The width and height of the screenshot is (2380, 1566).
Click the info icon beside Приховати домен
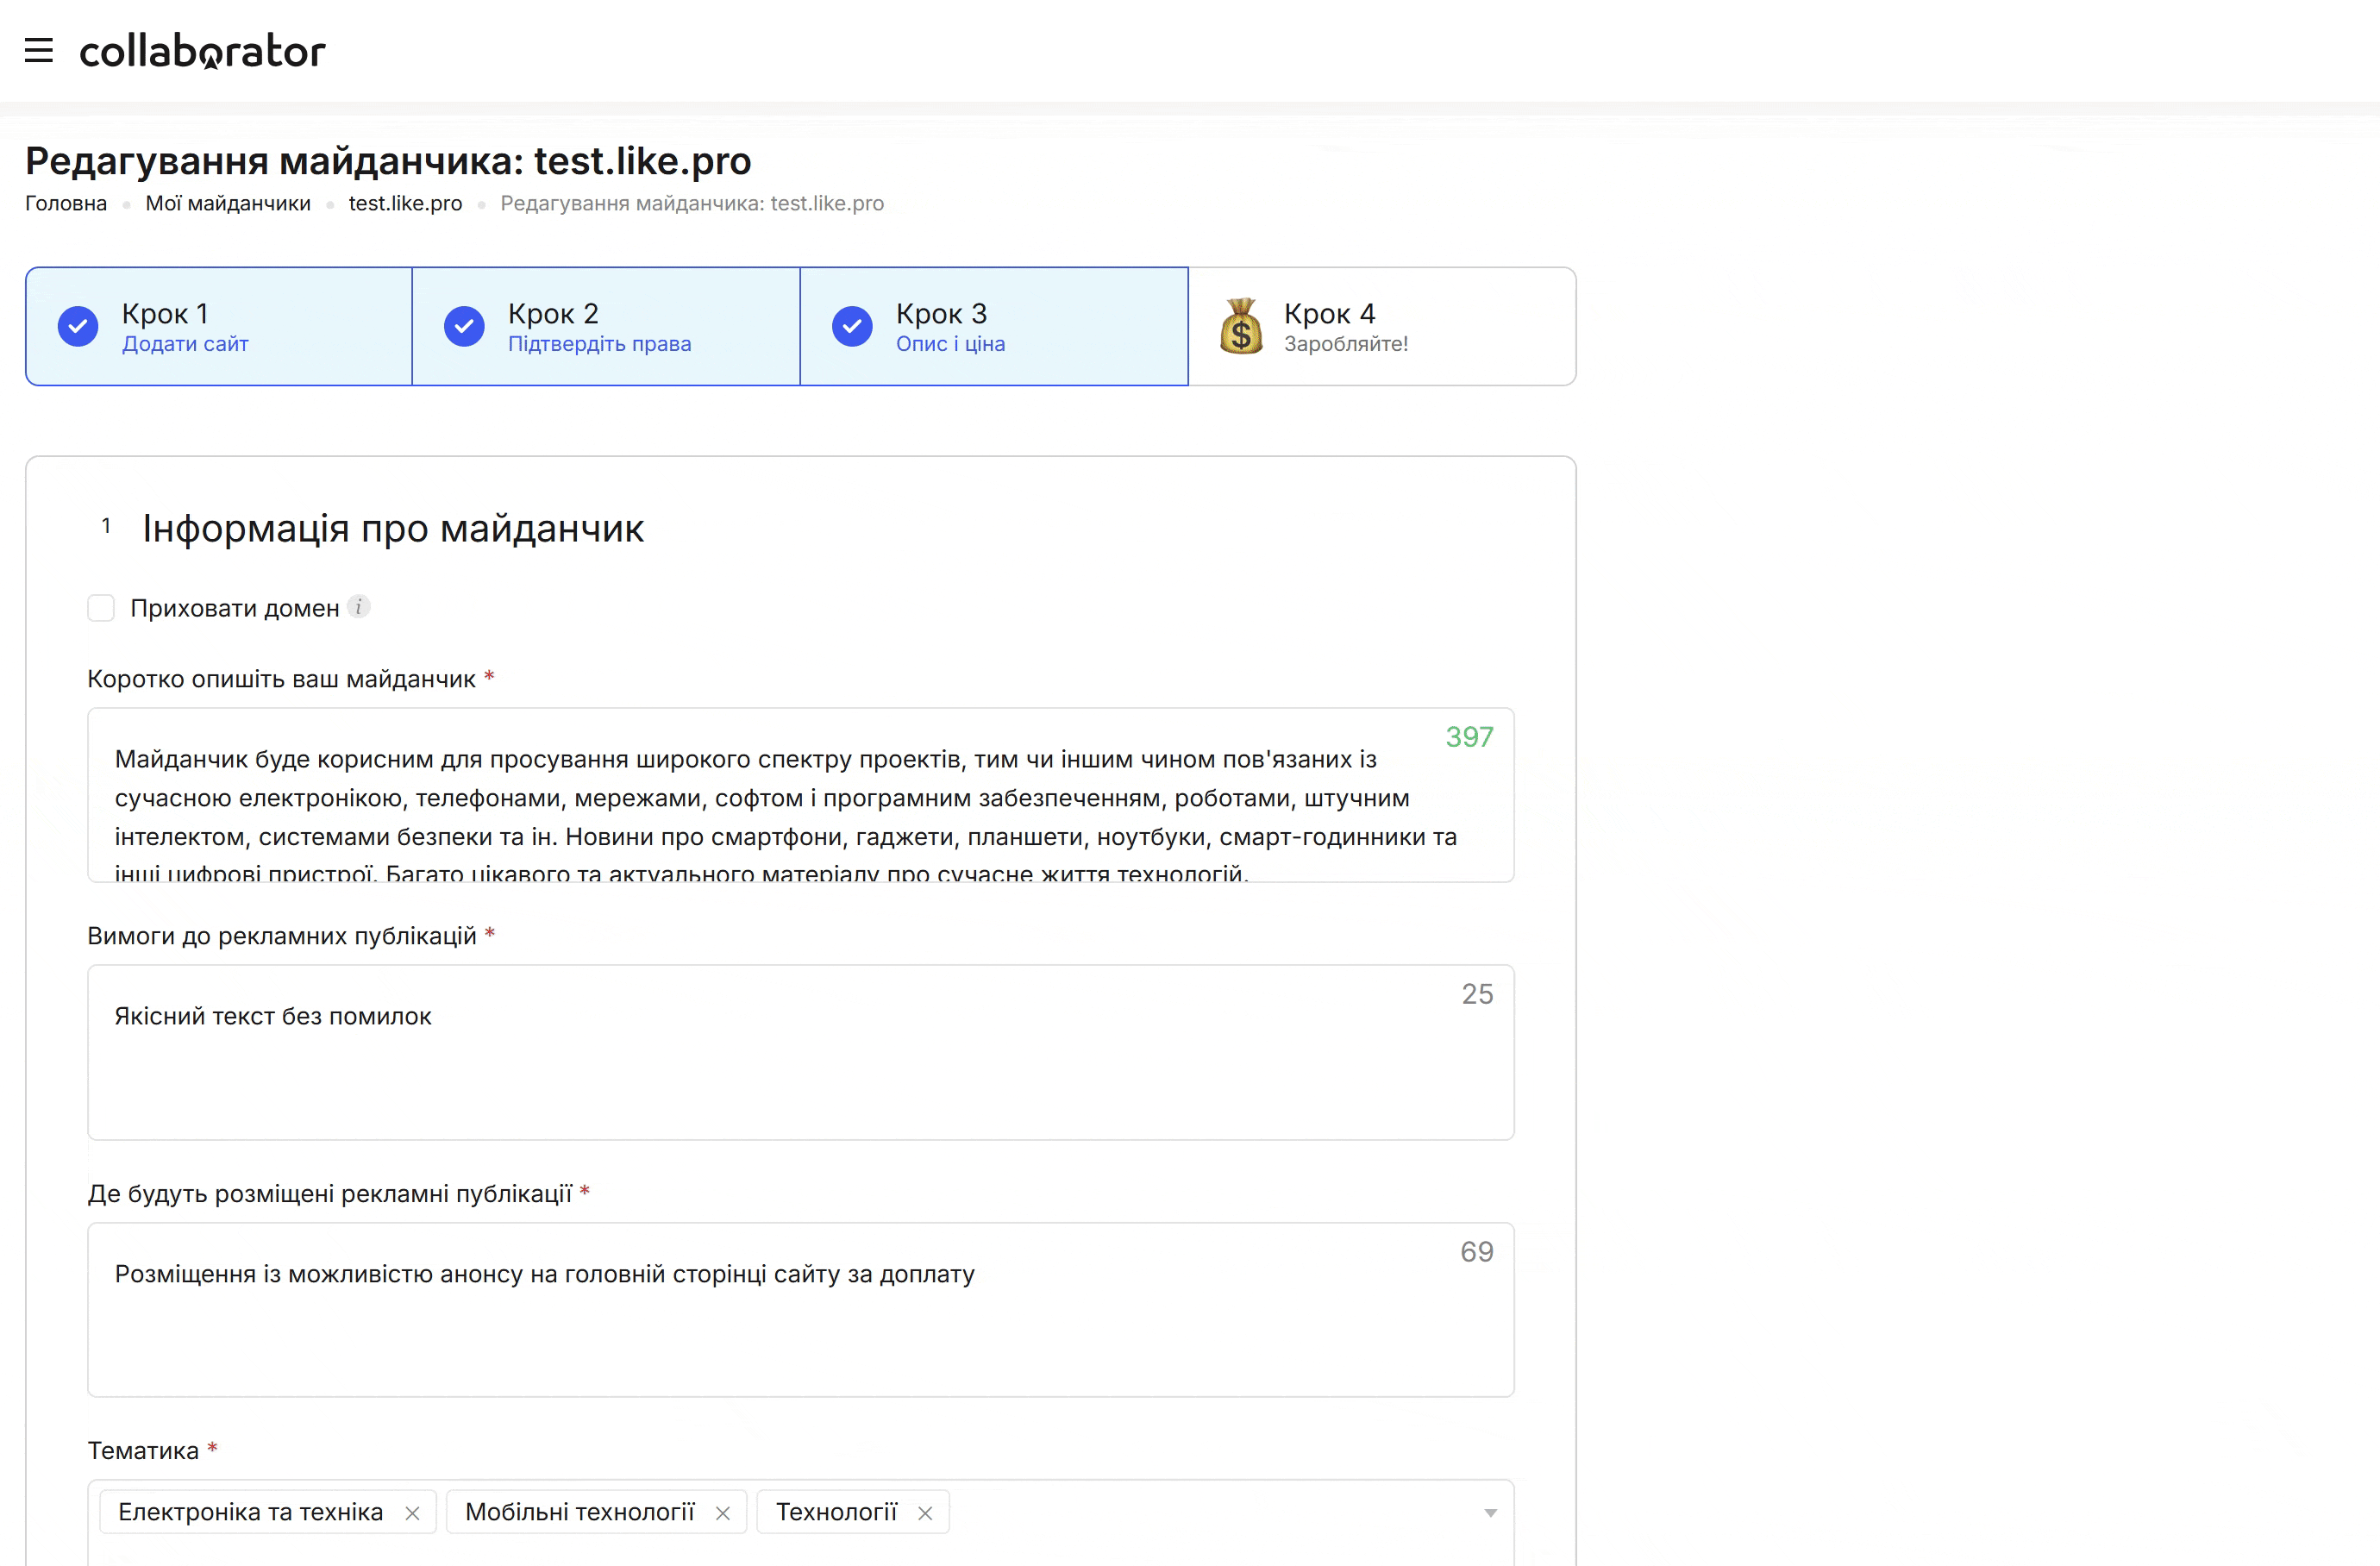pos(359,607)
